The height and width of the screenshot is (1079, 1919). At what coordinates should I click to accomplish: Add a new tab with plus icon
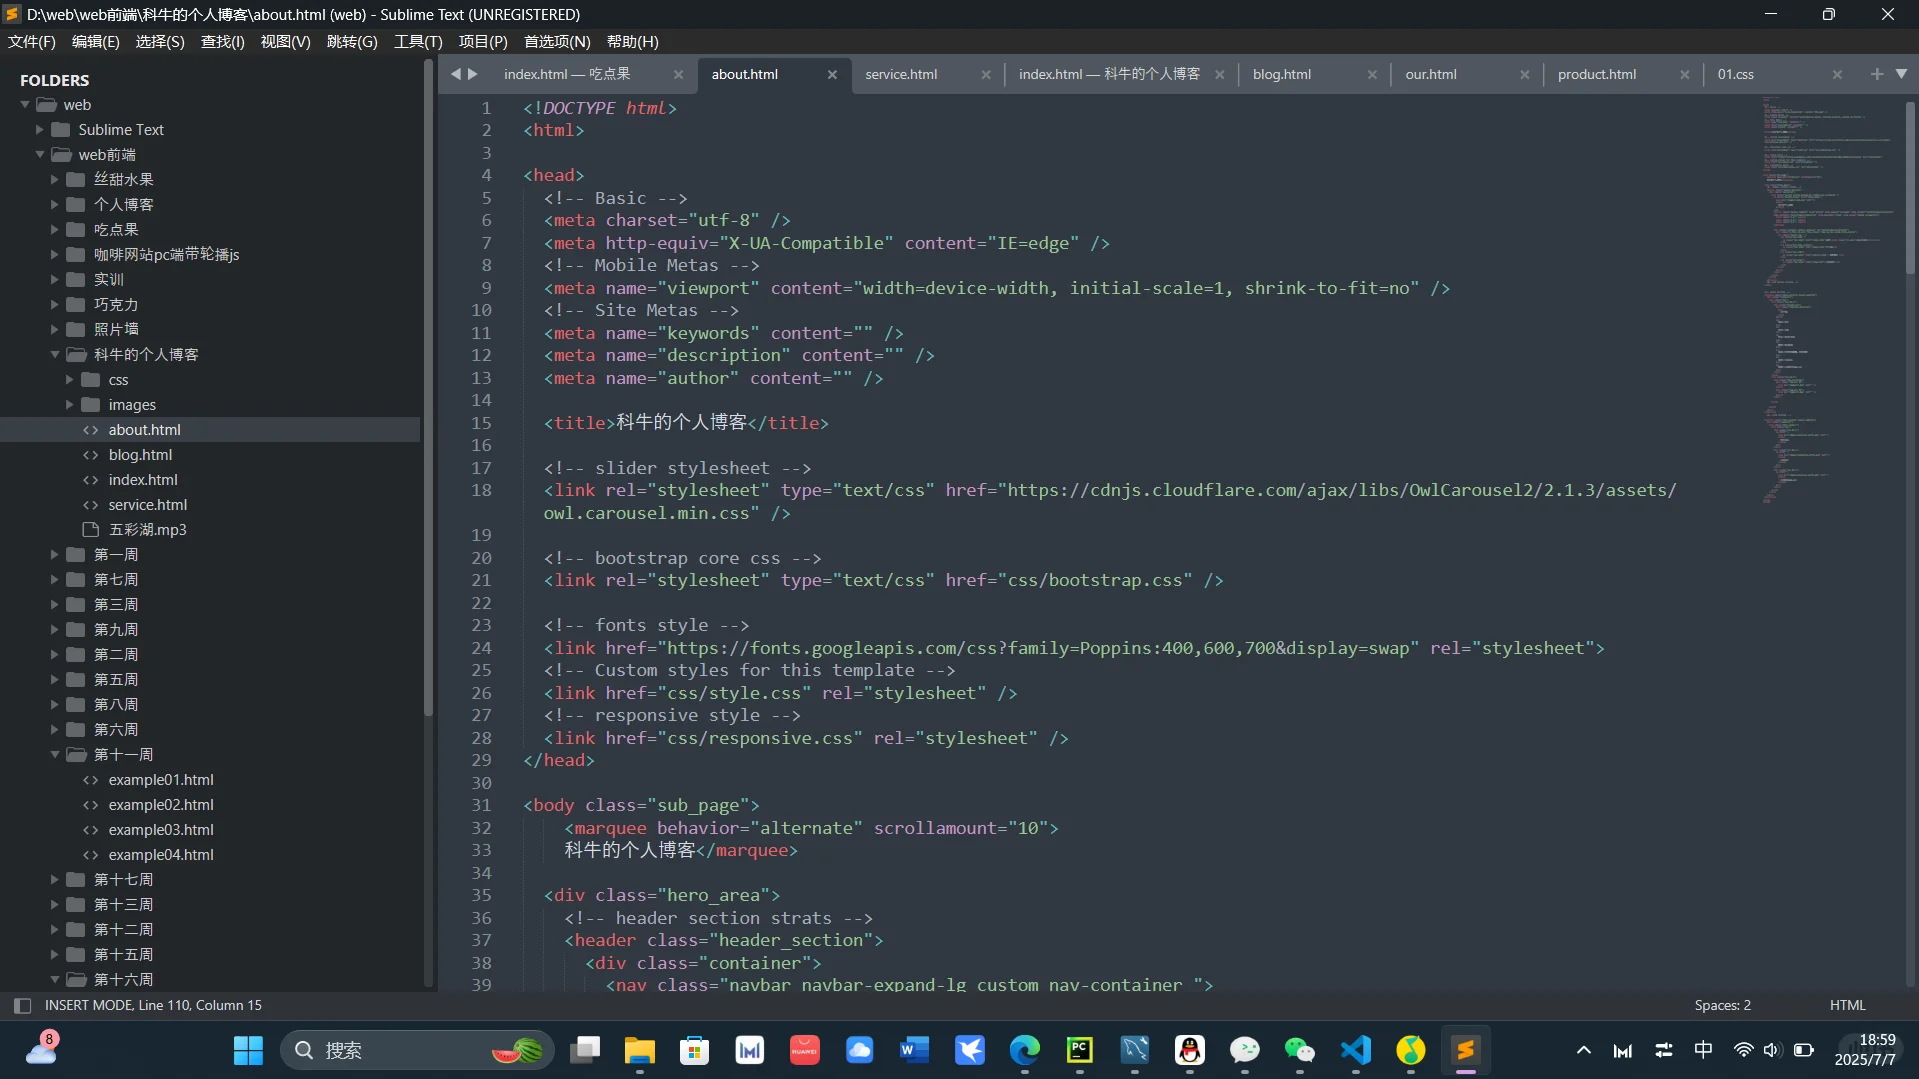coord(1877,74)
